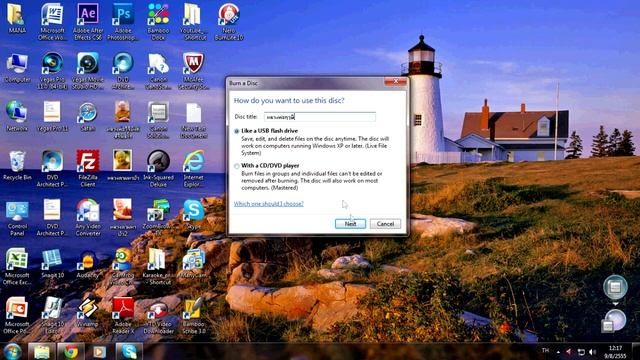Select the Winamp desktop icon
640x360 pixels.
click(88, 312)
